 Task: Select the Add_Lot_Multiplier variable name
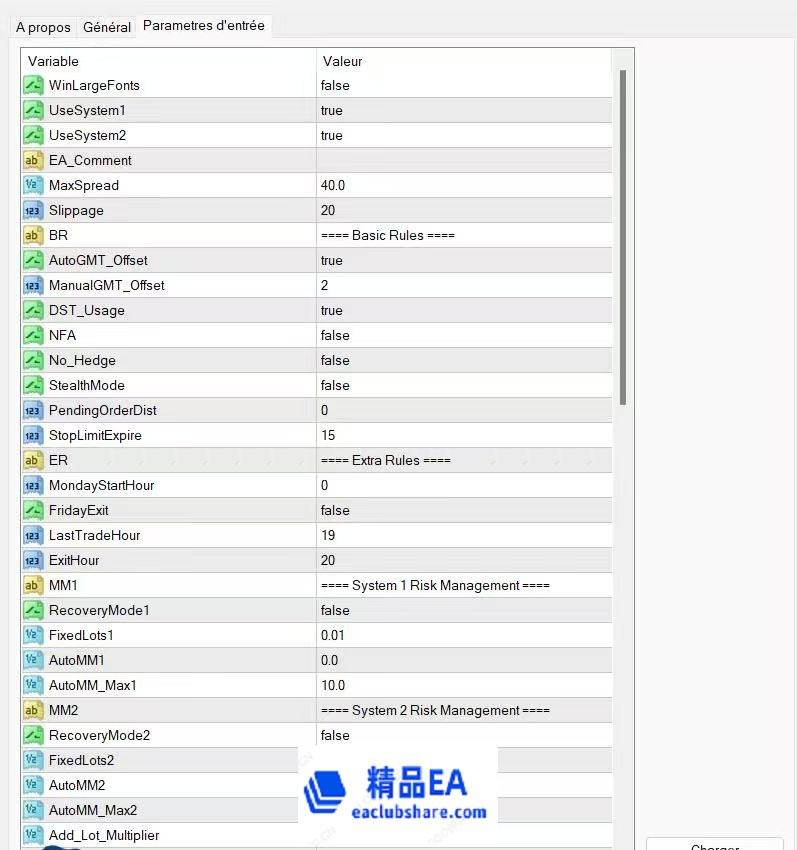(x=104, y=835)
